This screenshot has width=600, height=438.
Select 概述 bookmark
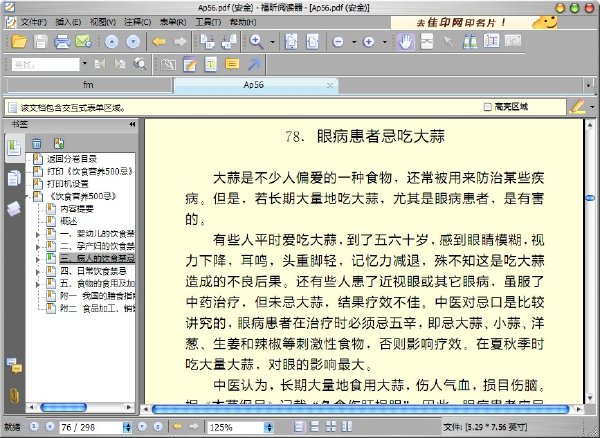(68, 221)
